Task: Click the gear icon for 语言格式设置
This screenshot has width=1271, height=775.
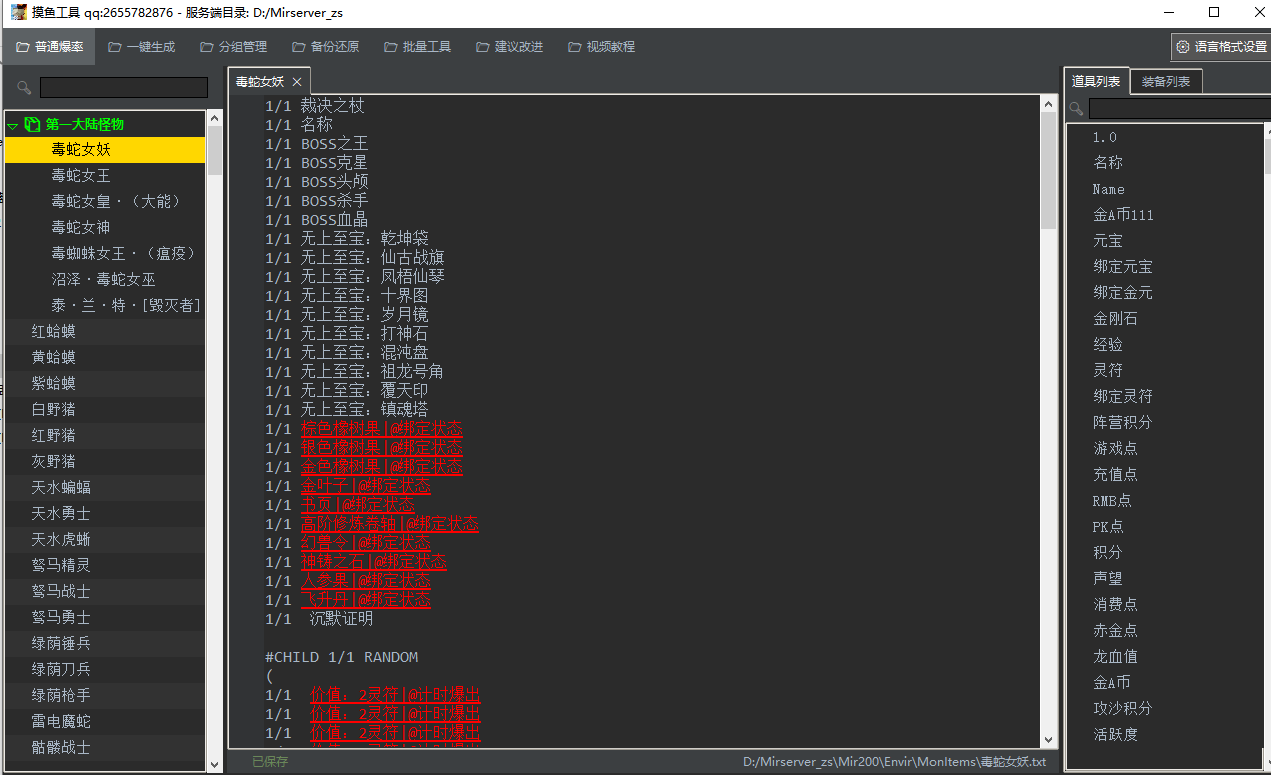Action: click(1183, 47)
